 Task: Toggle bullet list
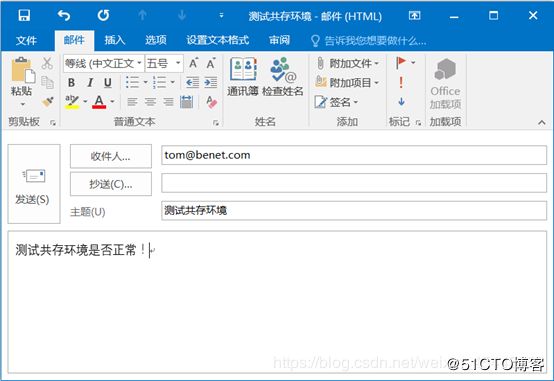click(x=133, y=82)
